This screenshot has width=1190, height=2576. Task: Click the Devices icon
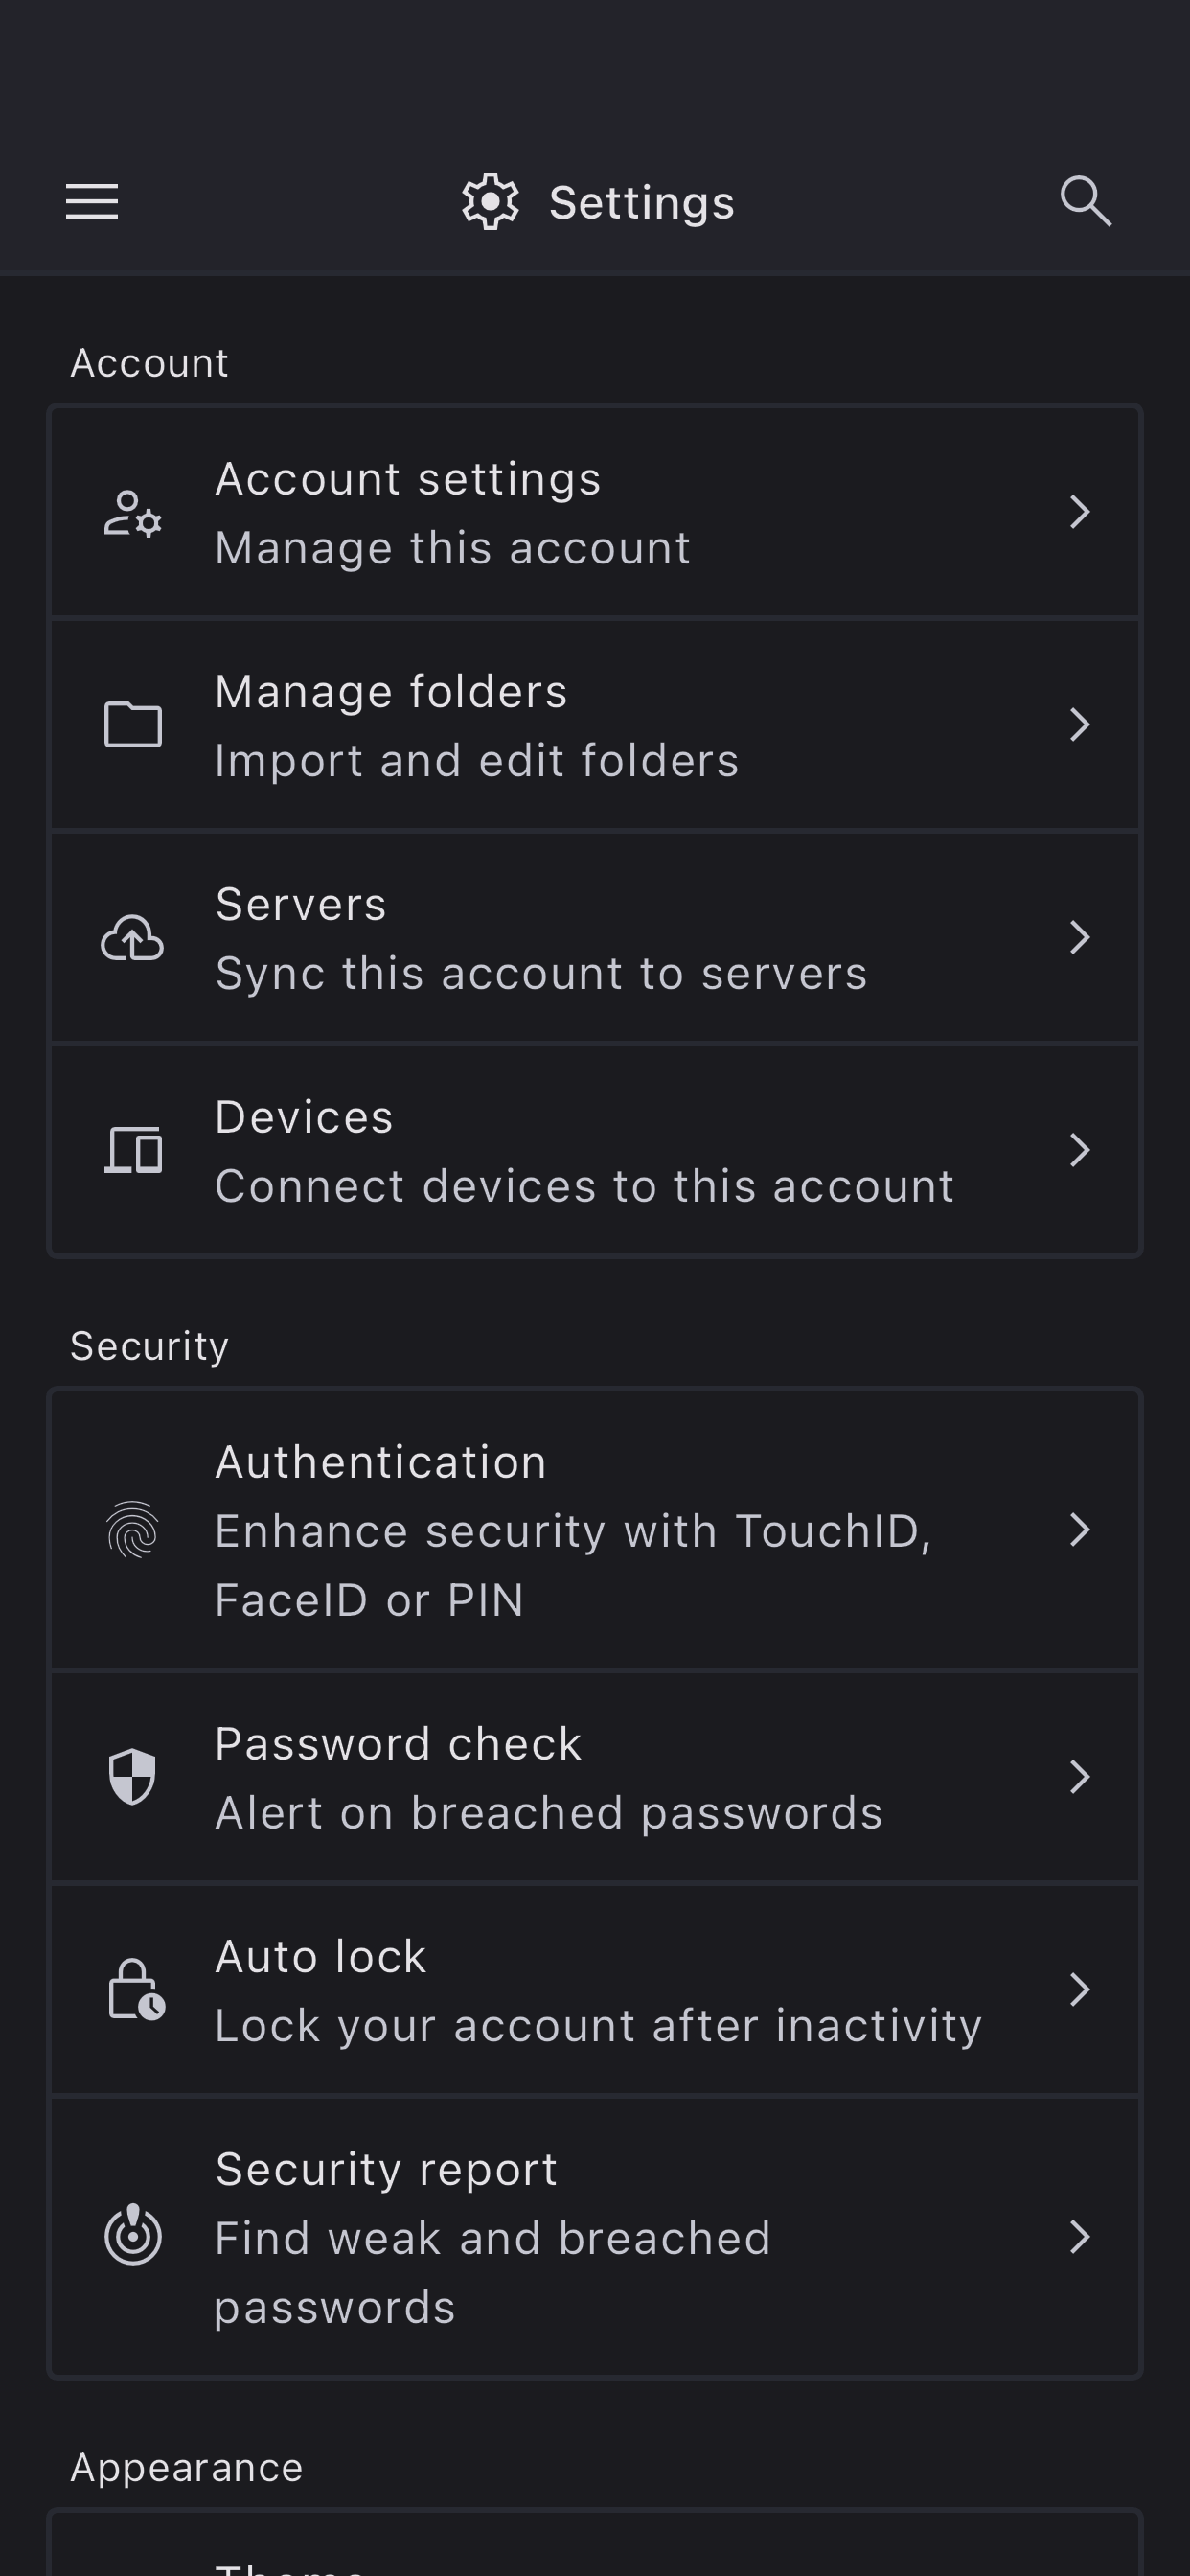click(x=133, y=1150)
